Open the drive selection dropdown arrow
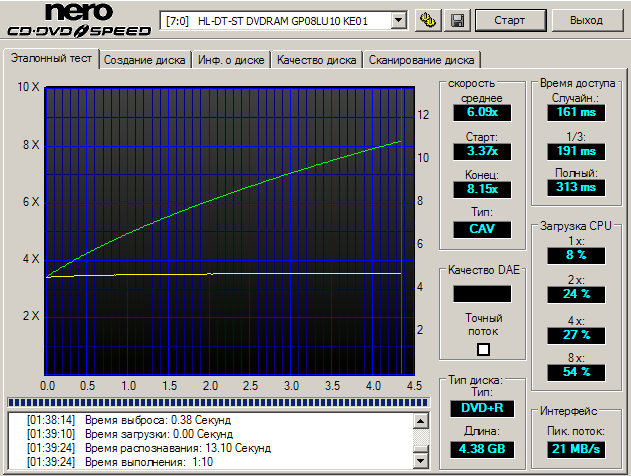 pyautogui.click(x=398, y=20)
